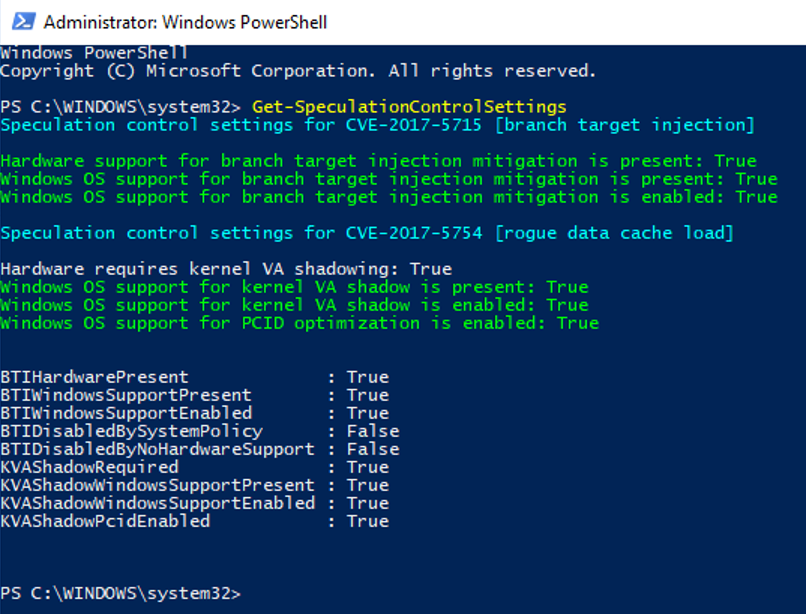Click the 'Hardware support for branch target injection' line
Viewport: 806px width, 614px height.
coord(378,161)
